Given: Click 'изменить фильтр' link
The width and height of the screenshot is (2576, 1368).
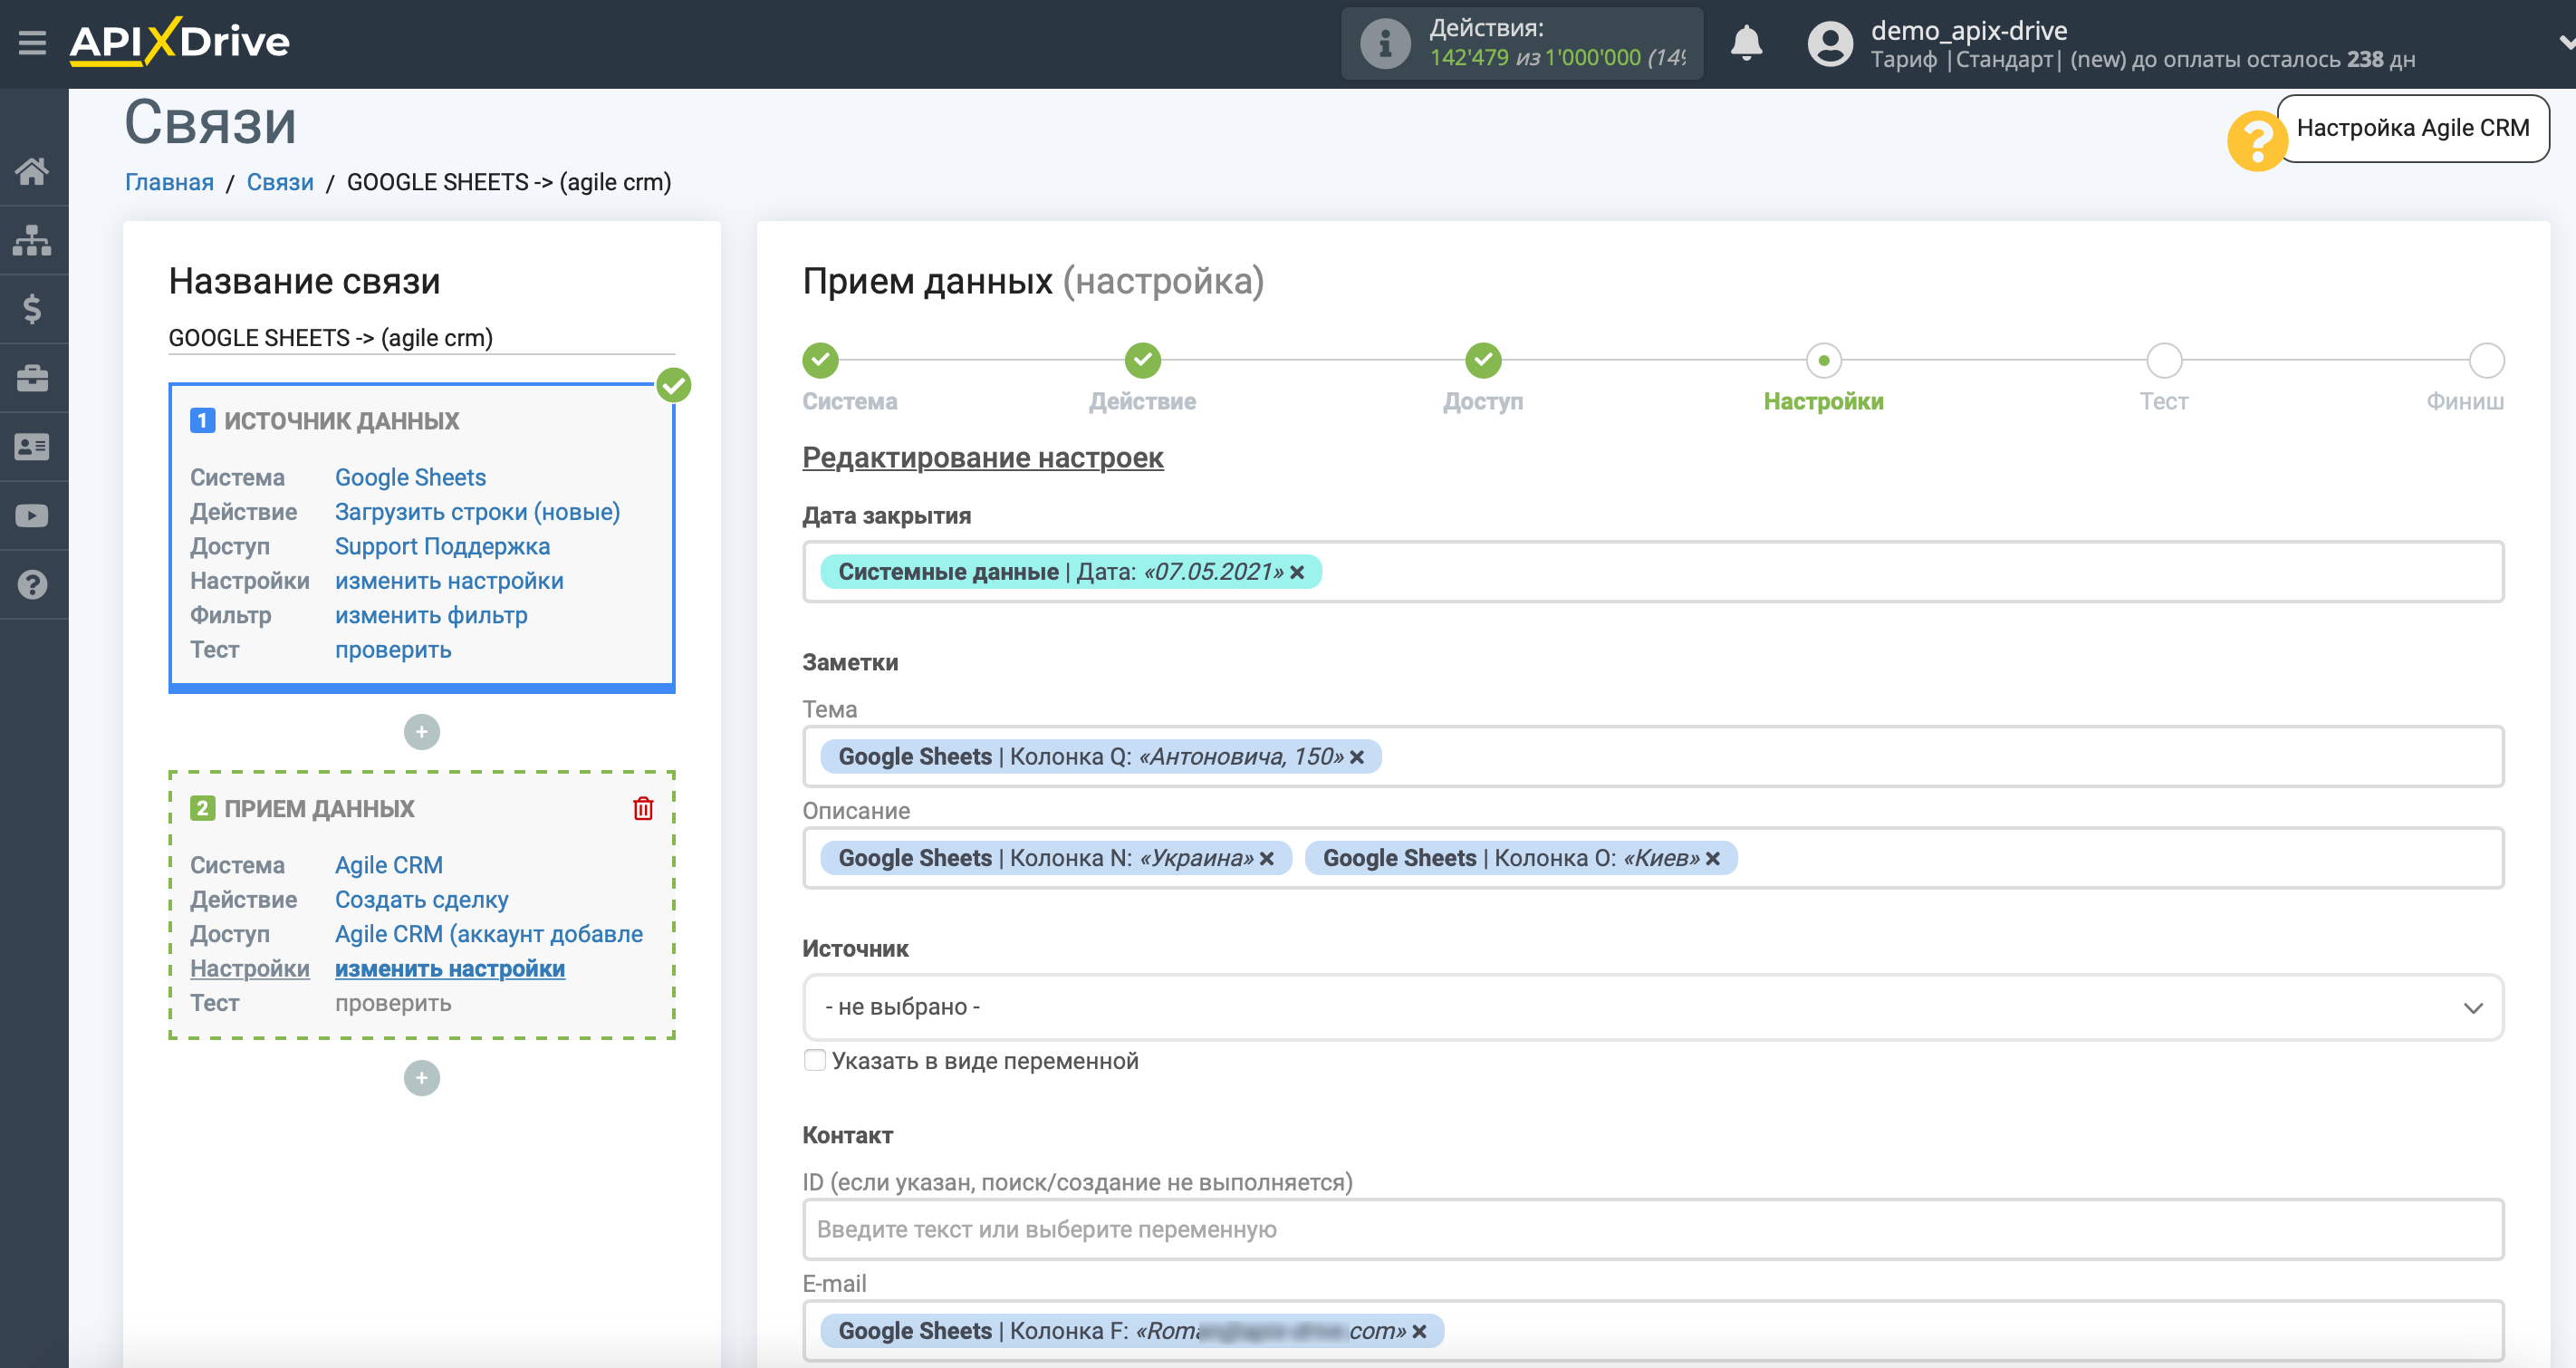Looking at the screenshot, I should (x=431, y=615).
